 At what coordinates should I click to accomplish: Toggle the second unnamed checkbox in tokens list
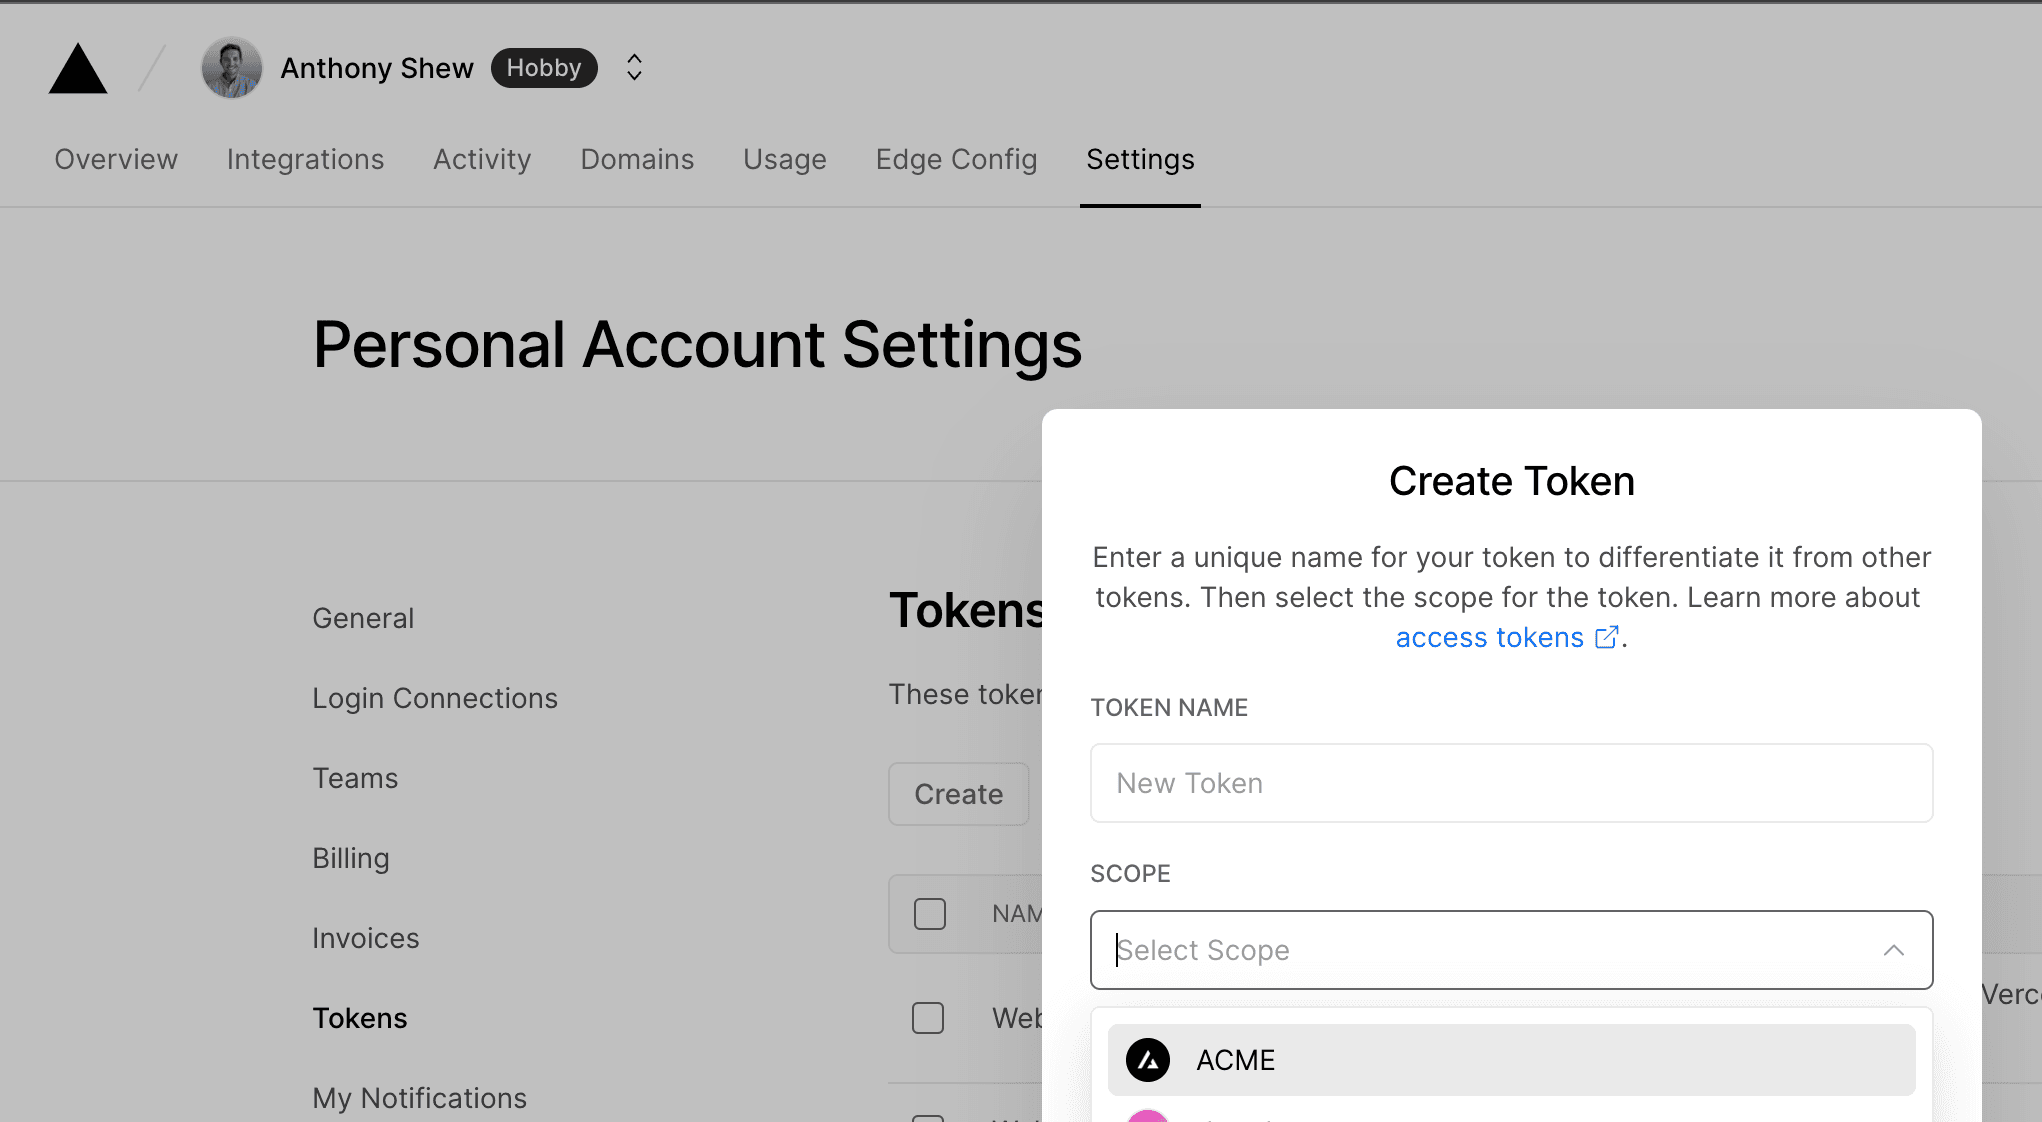pos(928,1016)
